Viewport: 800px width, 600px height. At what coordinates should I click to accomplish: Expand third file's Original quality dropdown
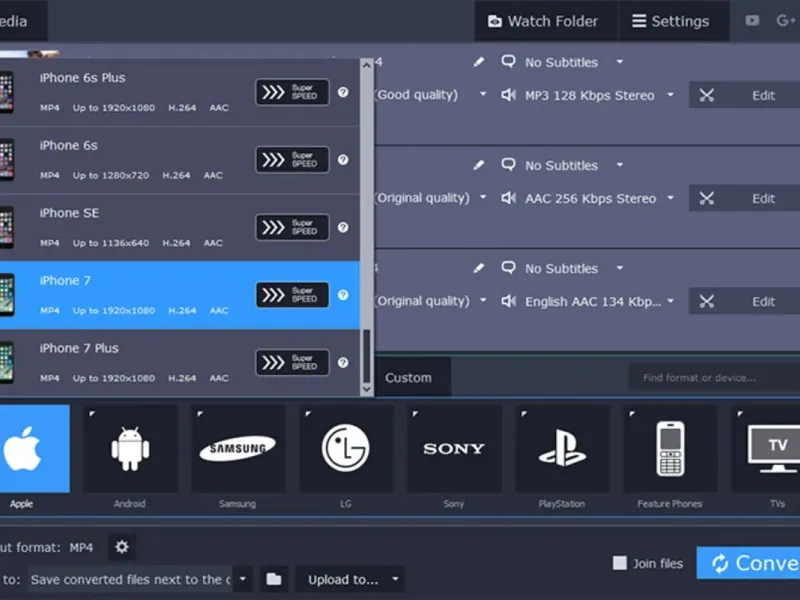(482, 301)
